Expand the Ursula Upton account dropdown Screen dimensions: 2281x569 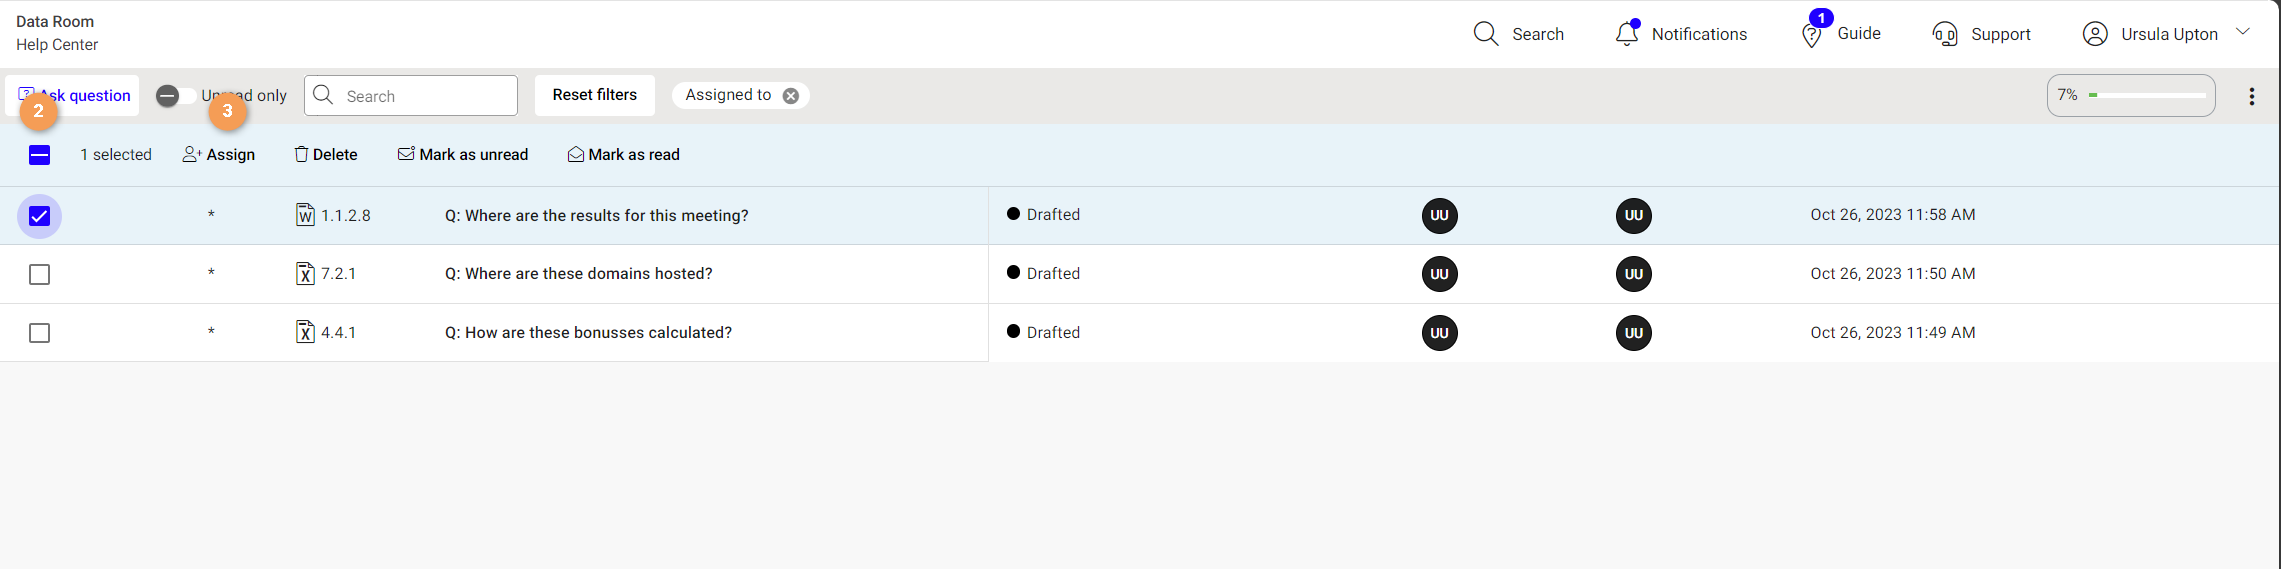(2243, 32)
